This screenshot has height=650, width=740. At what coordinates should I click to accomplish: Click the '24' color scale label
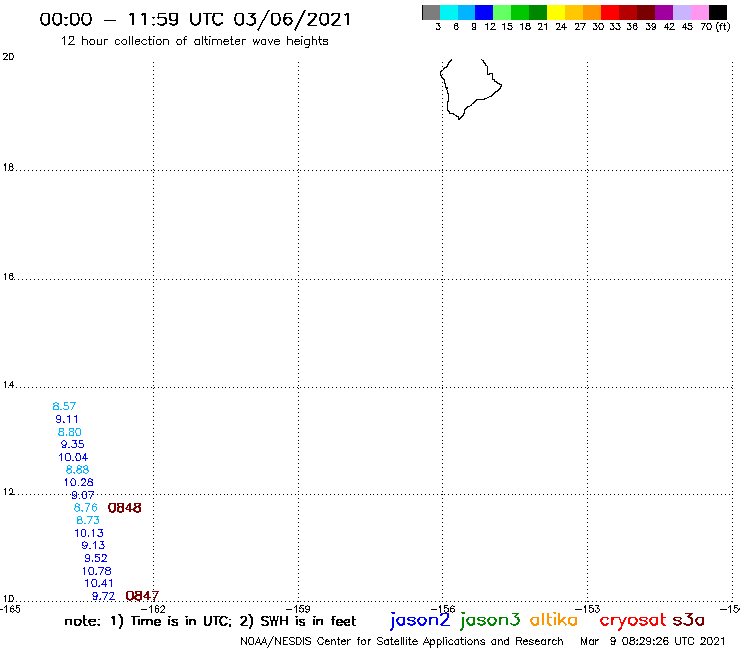click(561, 27)
